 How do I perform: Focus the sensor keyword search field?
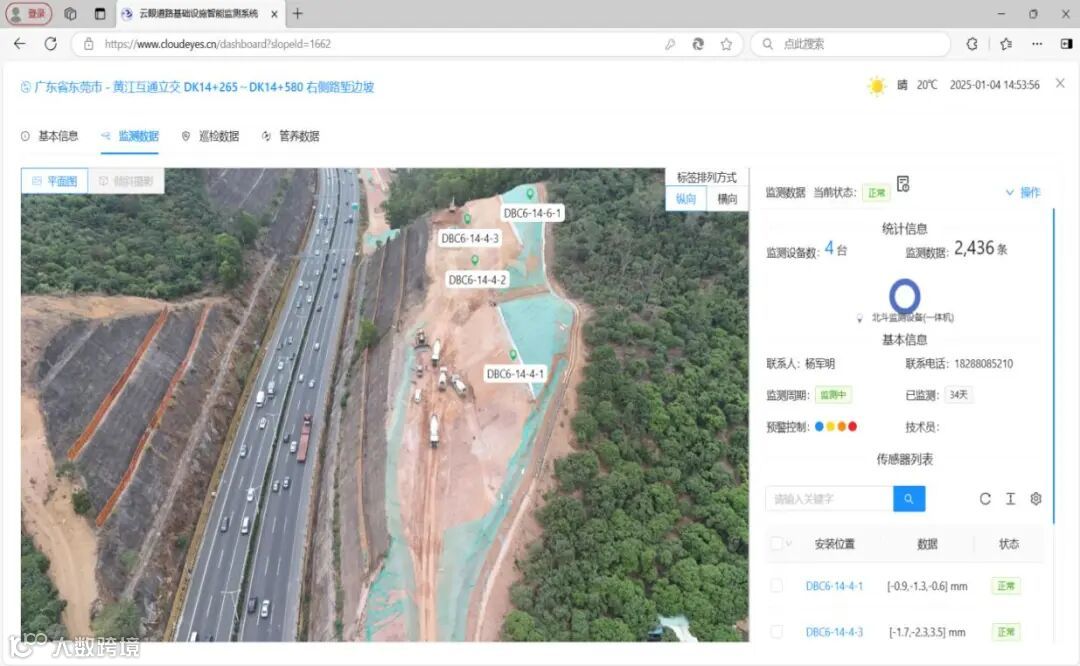pyautogui.click(x=829, y=499)
